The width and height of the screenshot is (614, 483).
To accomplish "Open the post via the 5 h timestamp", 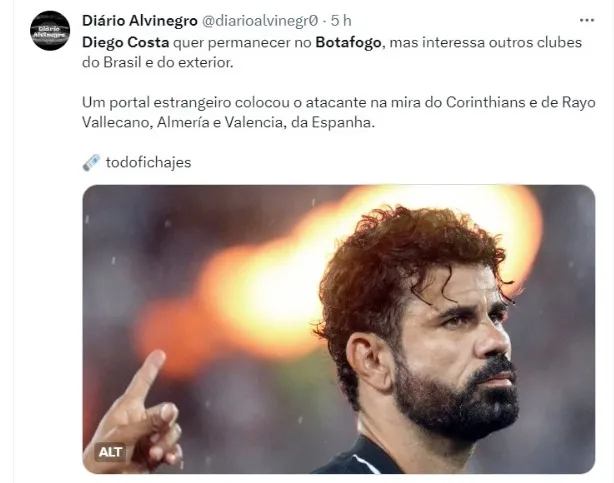I will point(341,21).
